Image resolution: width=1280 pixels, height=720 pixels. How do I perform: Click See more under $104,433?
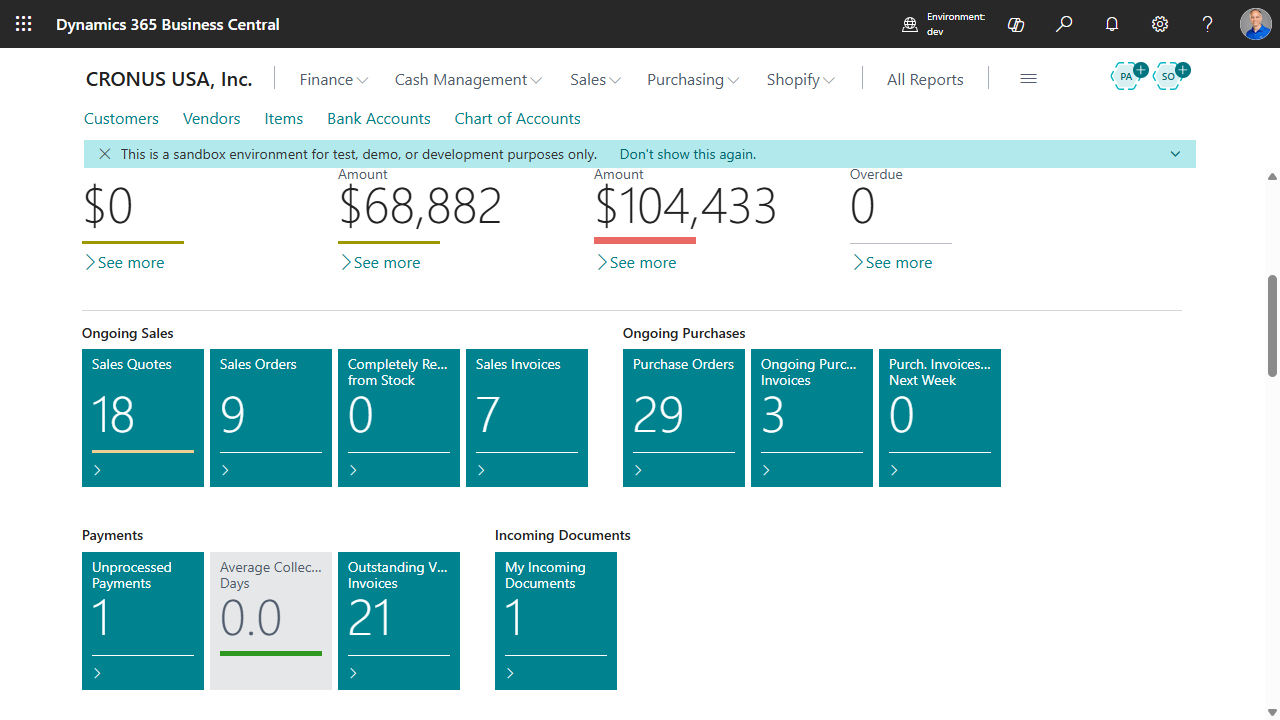click(635, 263)
